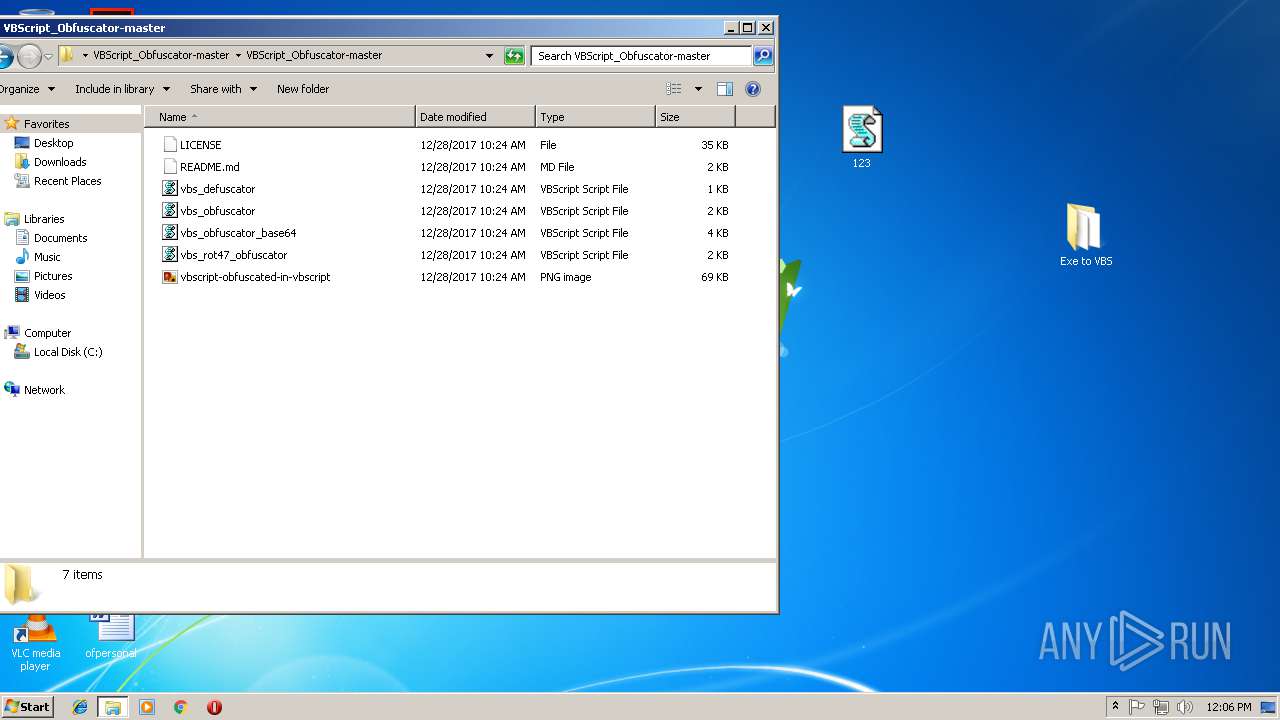This screenshot has width=1280, height=720.
Task: Click the Action Center flag icon
Action: click(1137, 707)
